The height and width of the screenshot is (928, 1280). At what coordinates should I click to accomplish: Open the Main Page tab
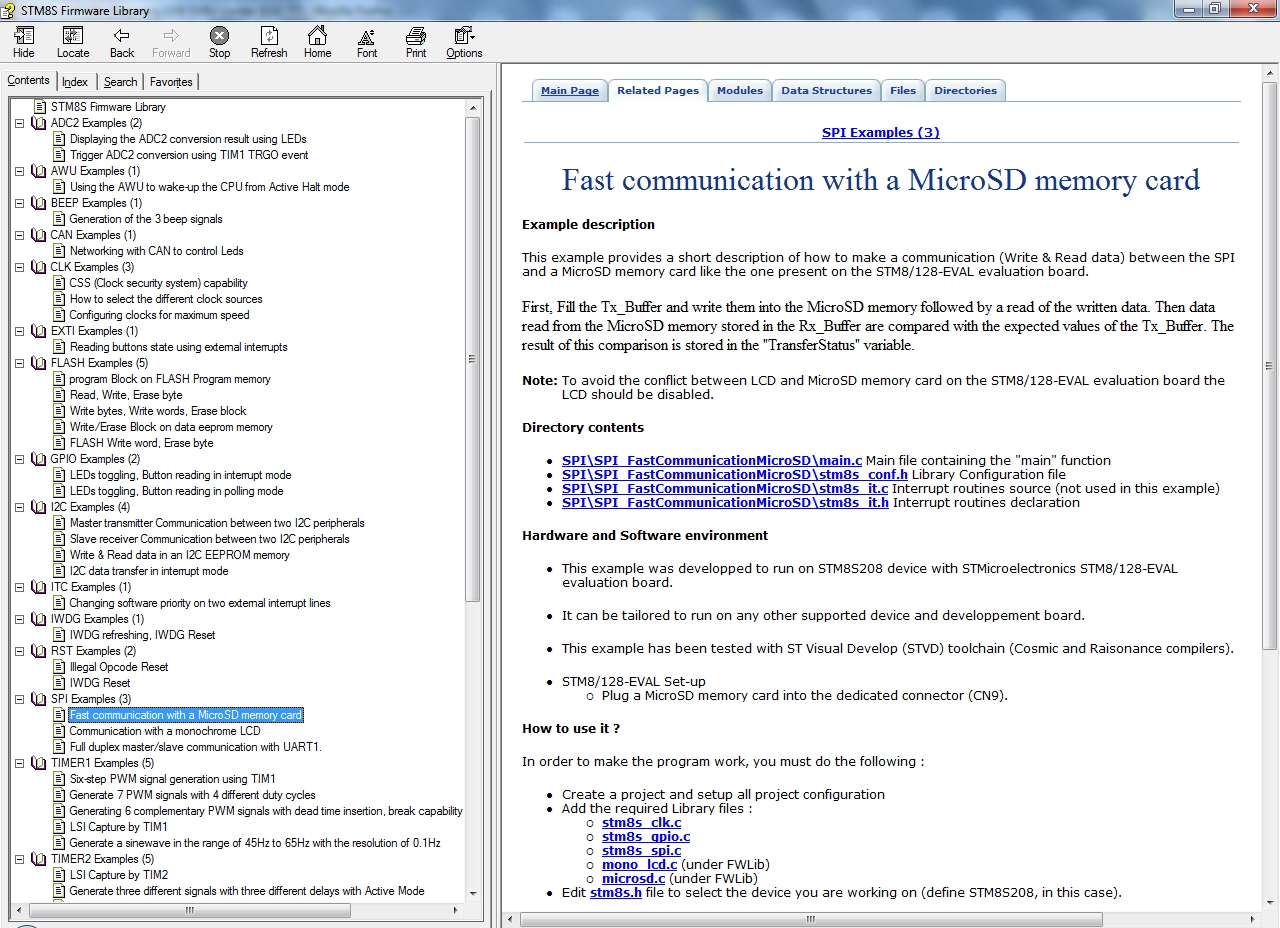(x=570, y=91)
